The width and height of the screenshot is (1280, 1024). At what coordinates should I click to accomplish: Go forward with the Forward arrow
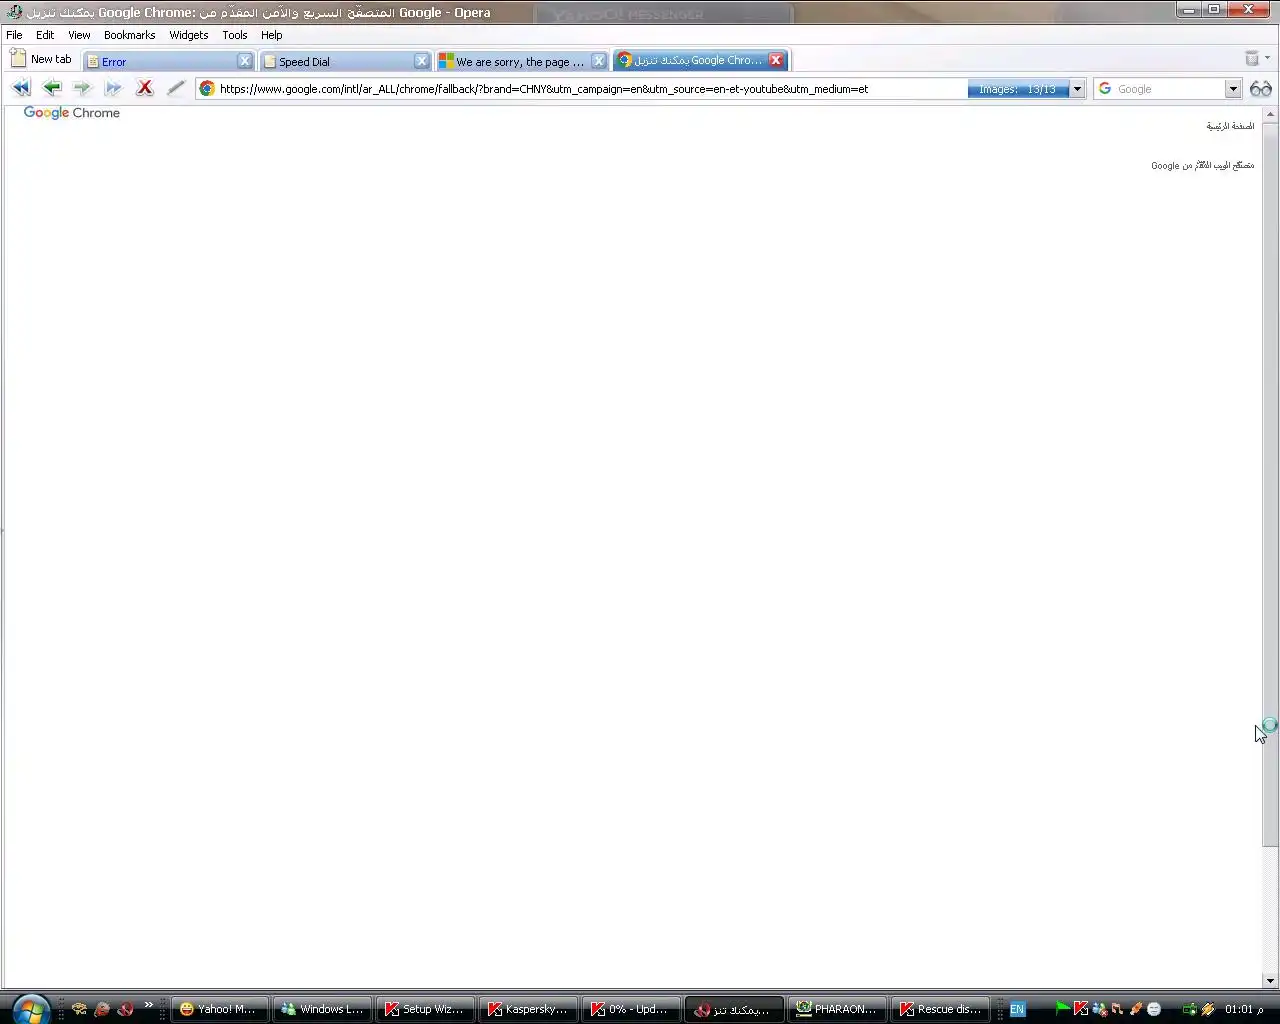[x=82, y=88]
